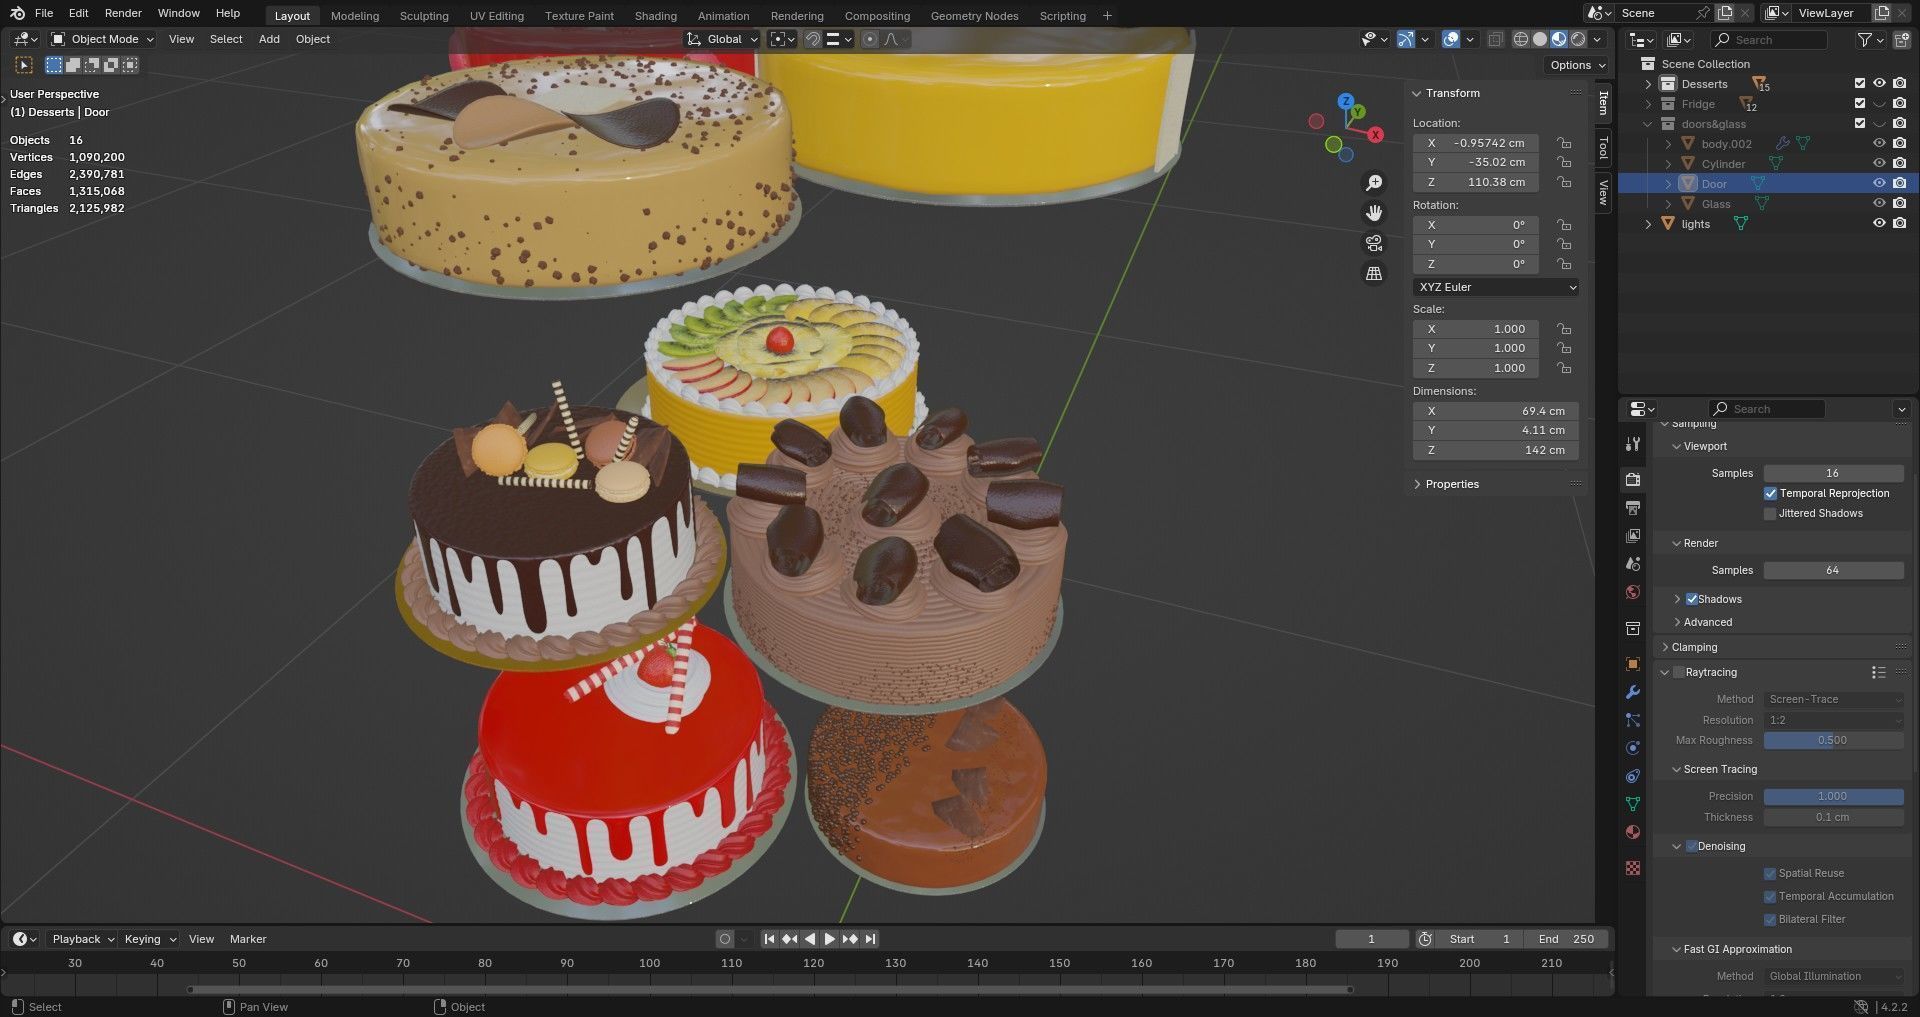This screenshot has height=1017, width=1920.
Task: Click the pan view hand icon
Action: point(1374,213)
